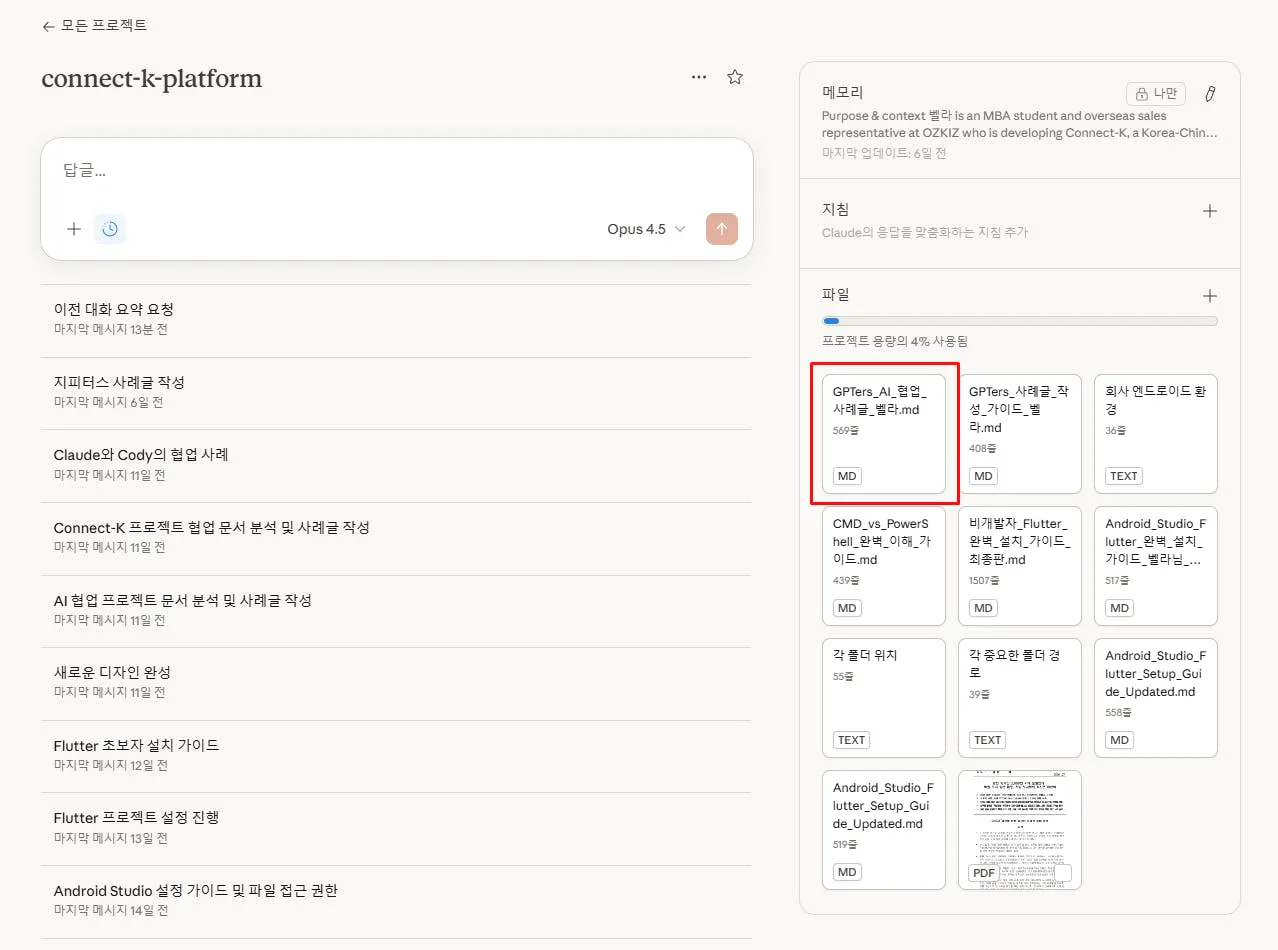This screenshot has width=1278, height=950.
Task: Click the project capacity usage progress bar
Action: click(x=1019, y=321)
